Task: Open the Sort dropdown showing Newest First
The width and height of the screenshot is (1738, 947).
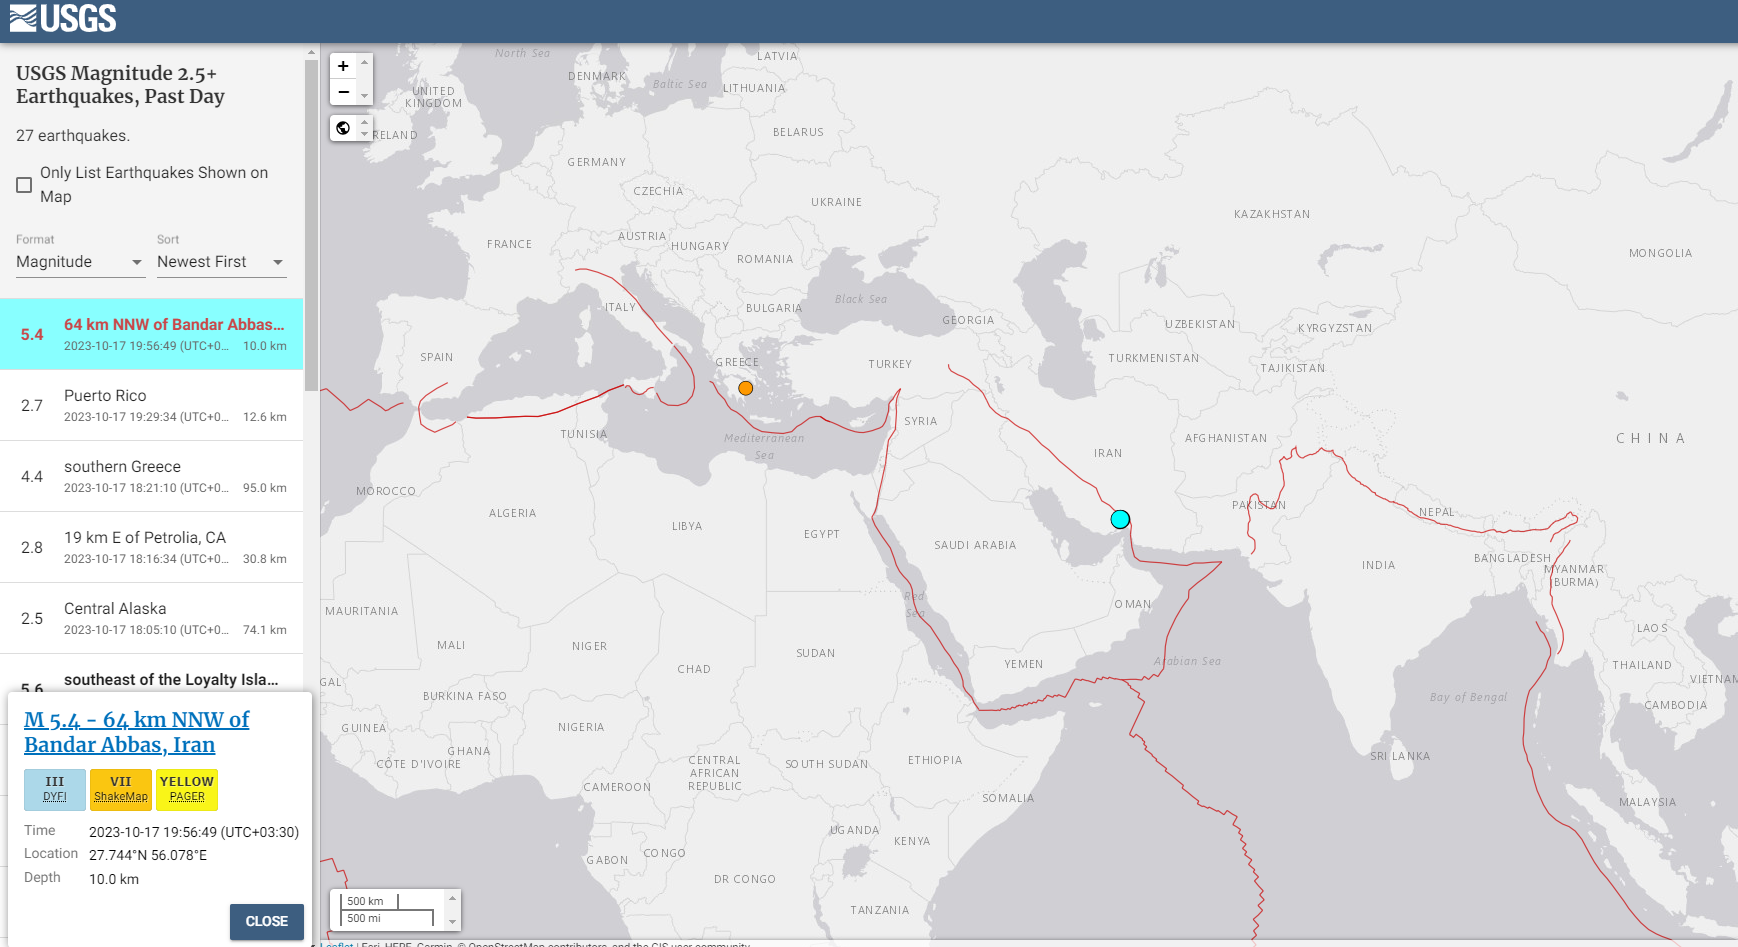Action: coord(221,262)
